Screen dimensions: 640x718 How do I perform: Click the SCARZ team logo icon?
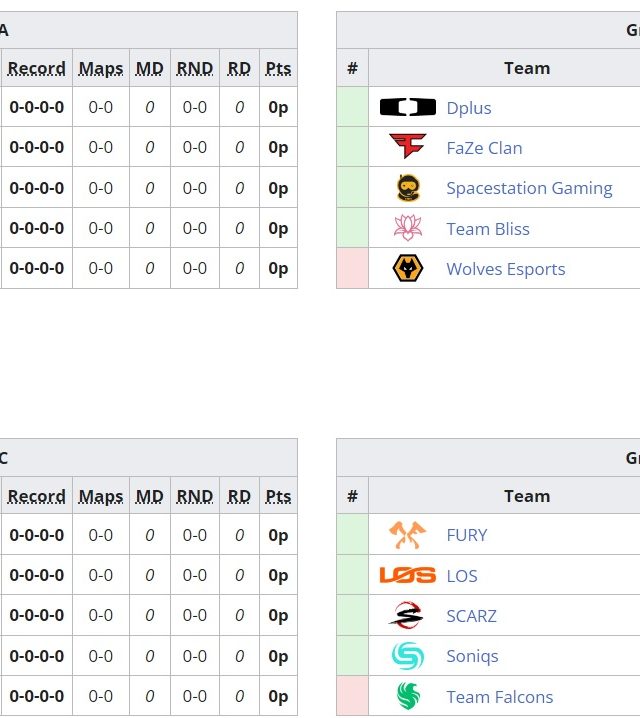pyautogui.click(x=408, y=615)
